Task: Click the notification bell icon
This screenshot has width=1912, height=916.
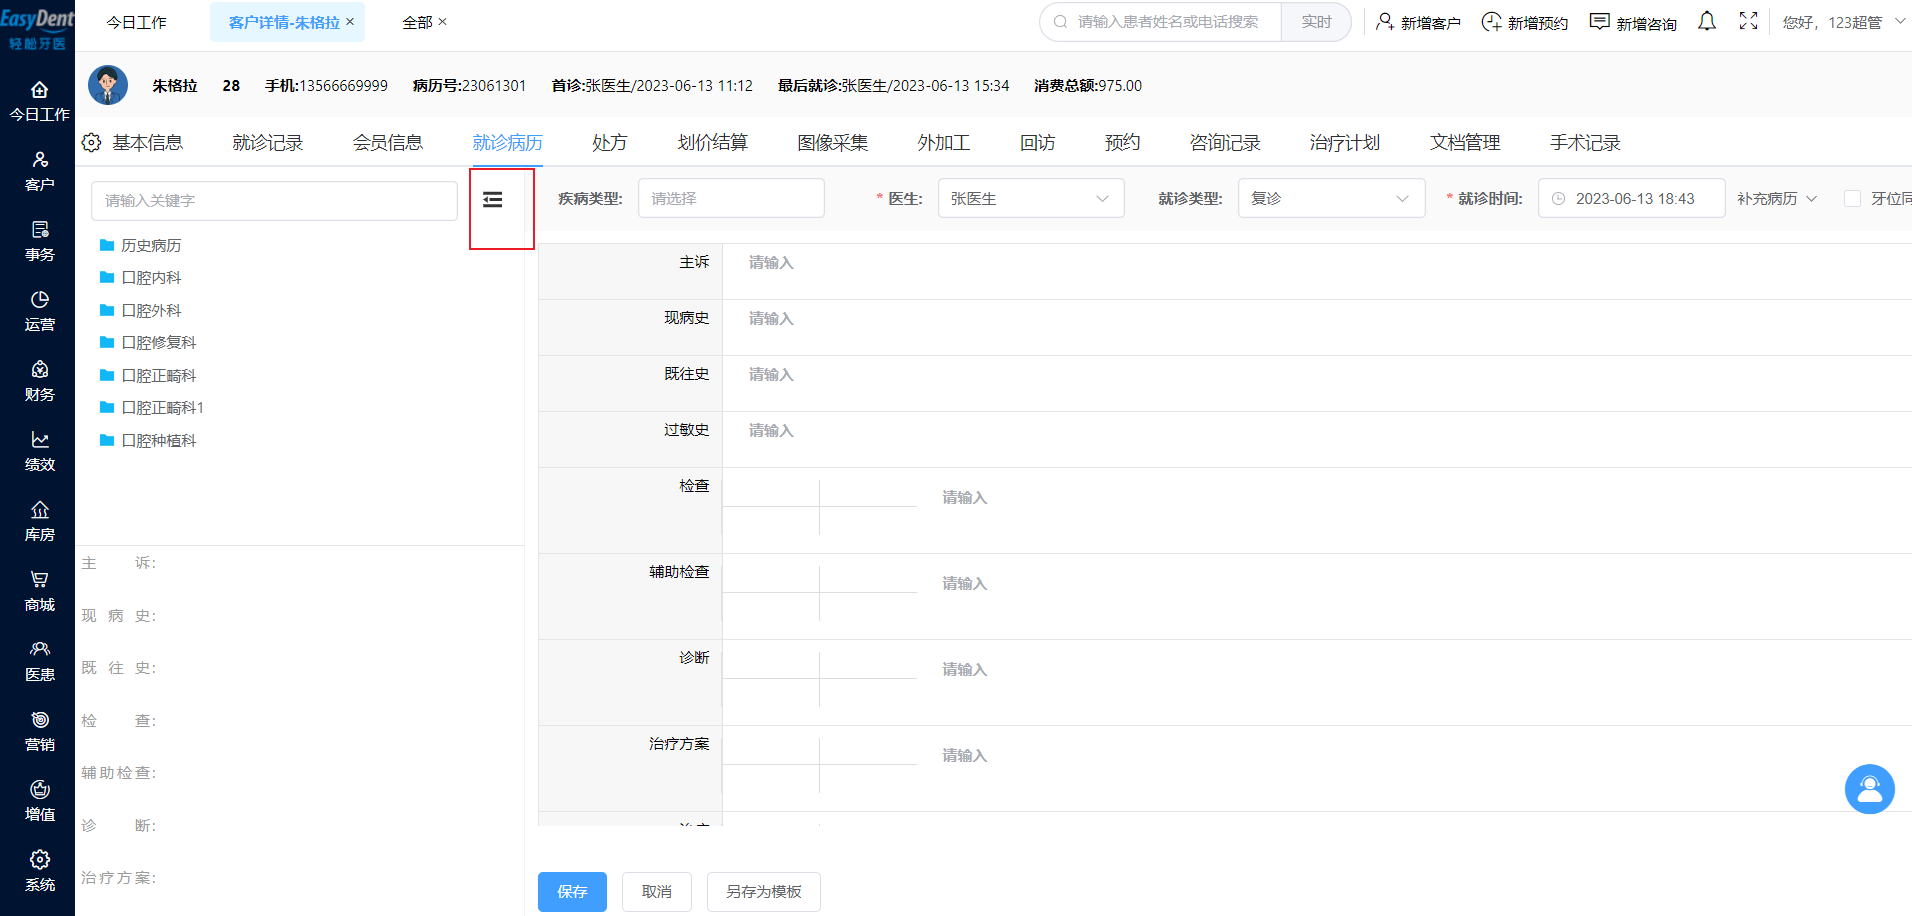Action: tap(1707, 22)
